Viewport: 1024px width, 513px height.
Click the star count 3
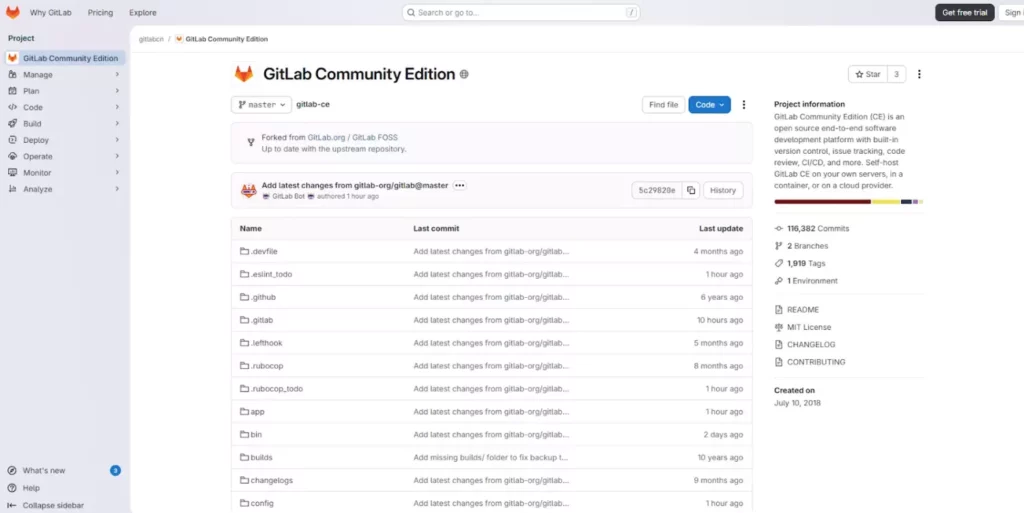tap(896, 74)
